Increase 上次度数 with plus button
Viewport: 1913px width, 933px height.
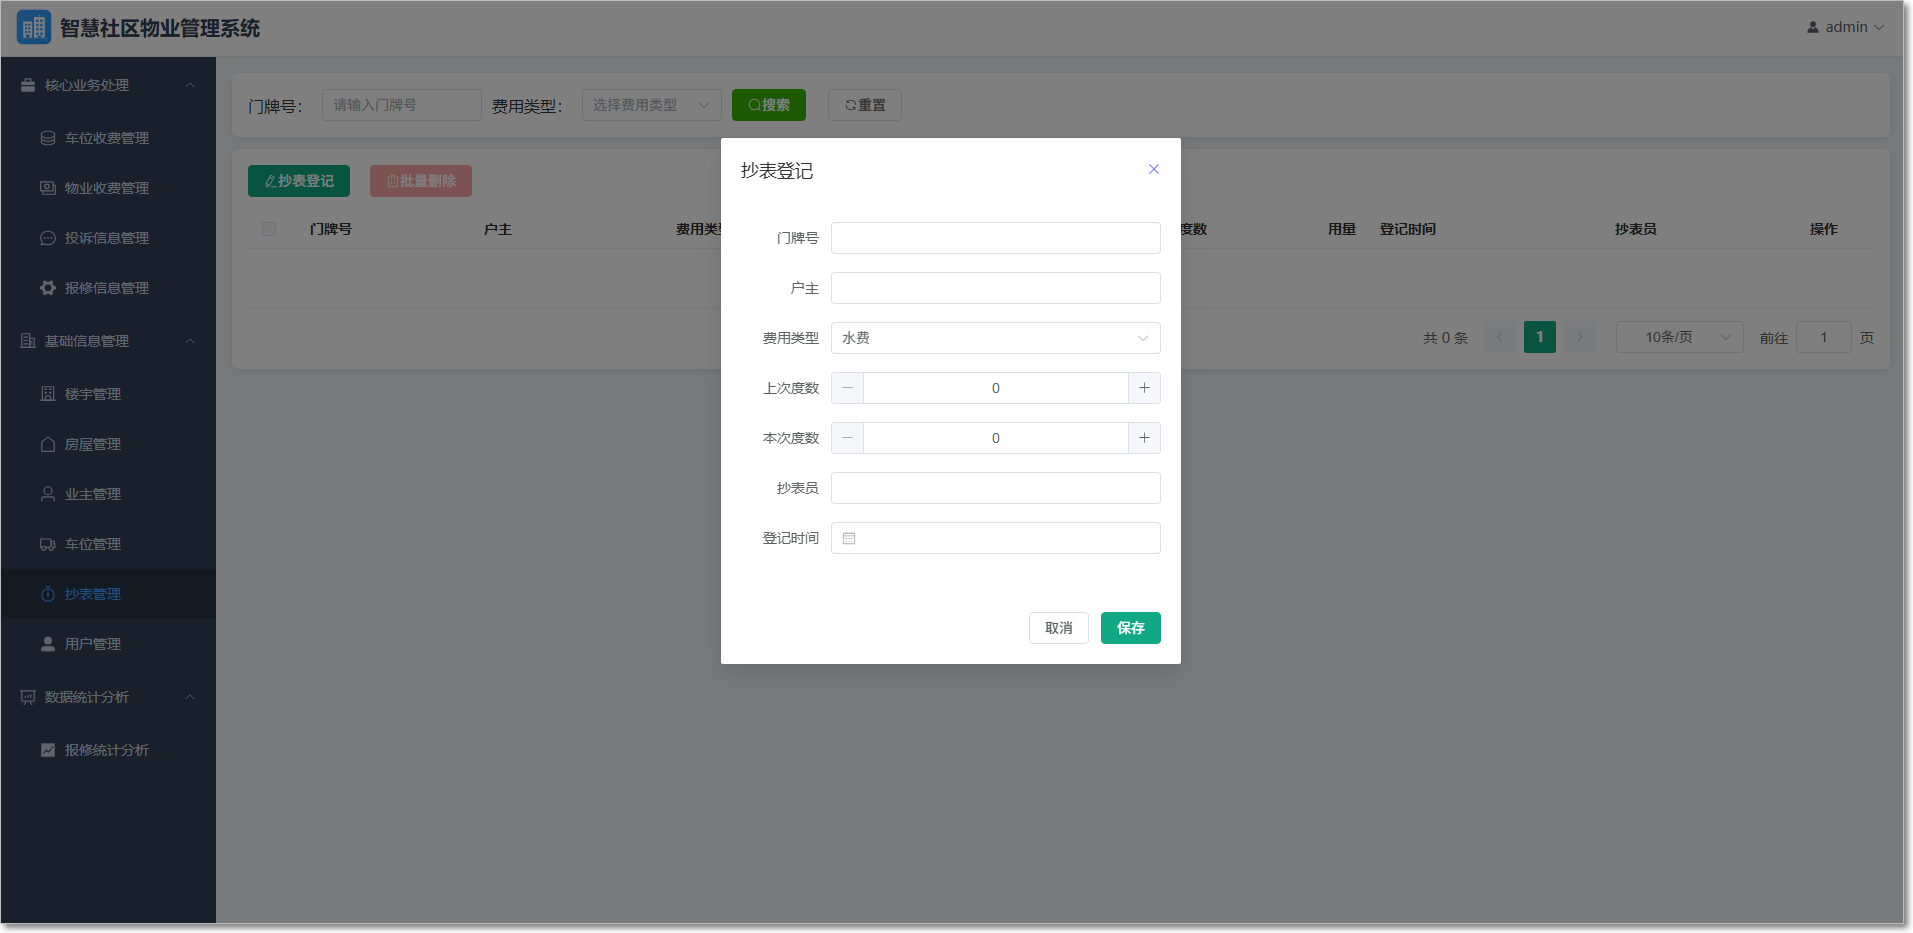coord(1144,388)
